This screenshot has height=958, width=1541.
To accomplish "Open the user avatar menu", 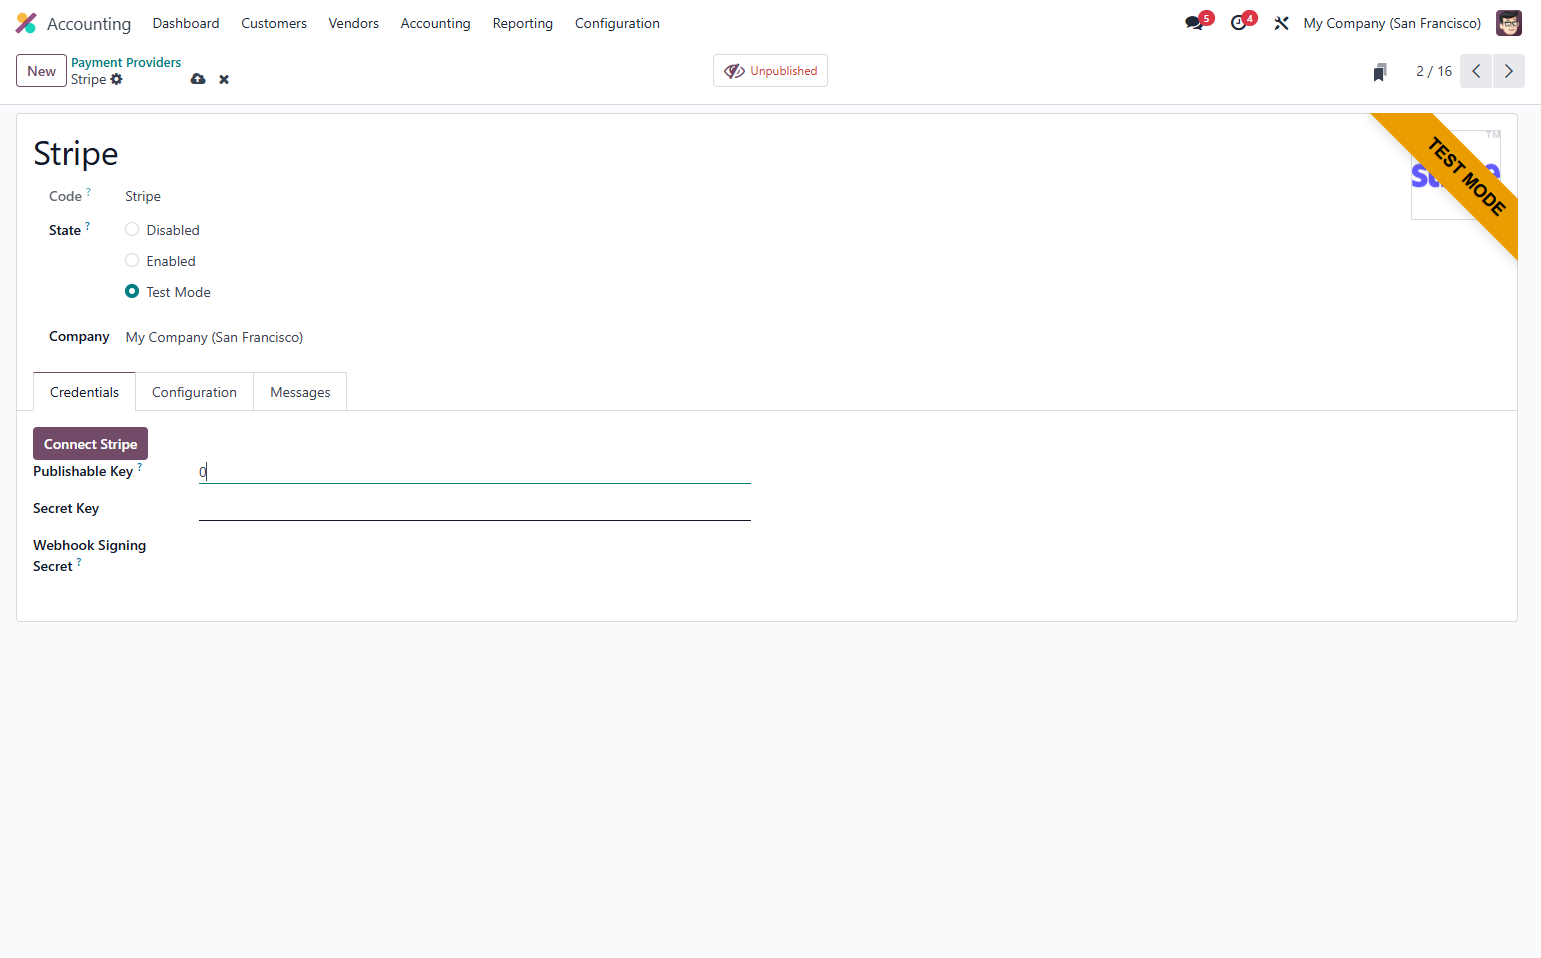I will click(1509, 23).
